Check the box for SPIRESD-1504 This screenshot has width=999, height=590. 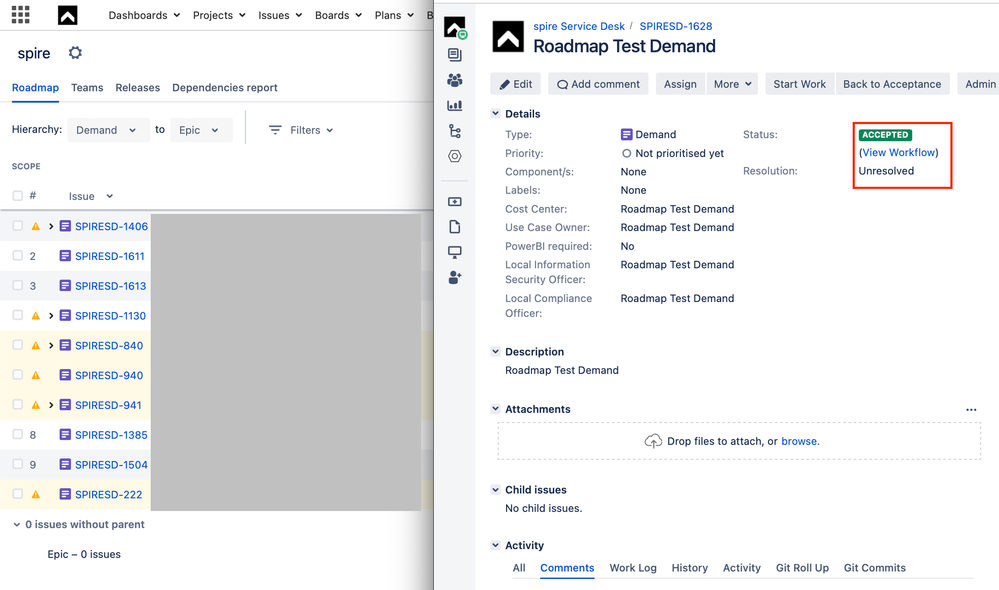(x=18, y=464)
